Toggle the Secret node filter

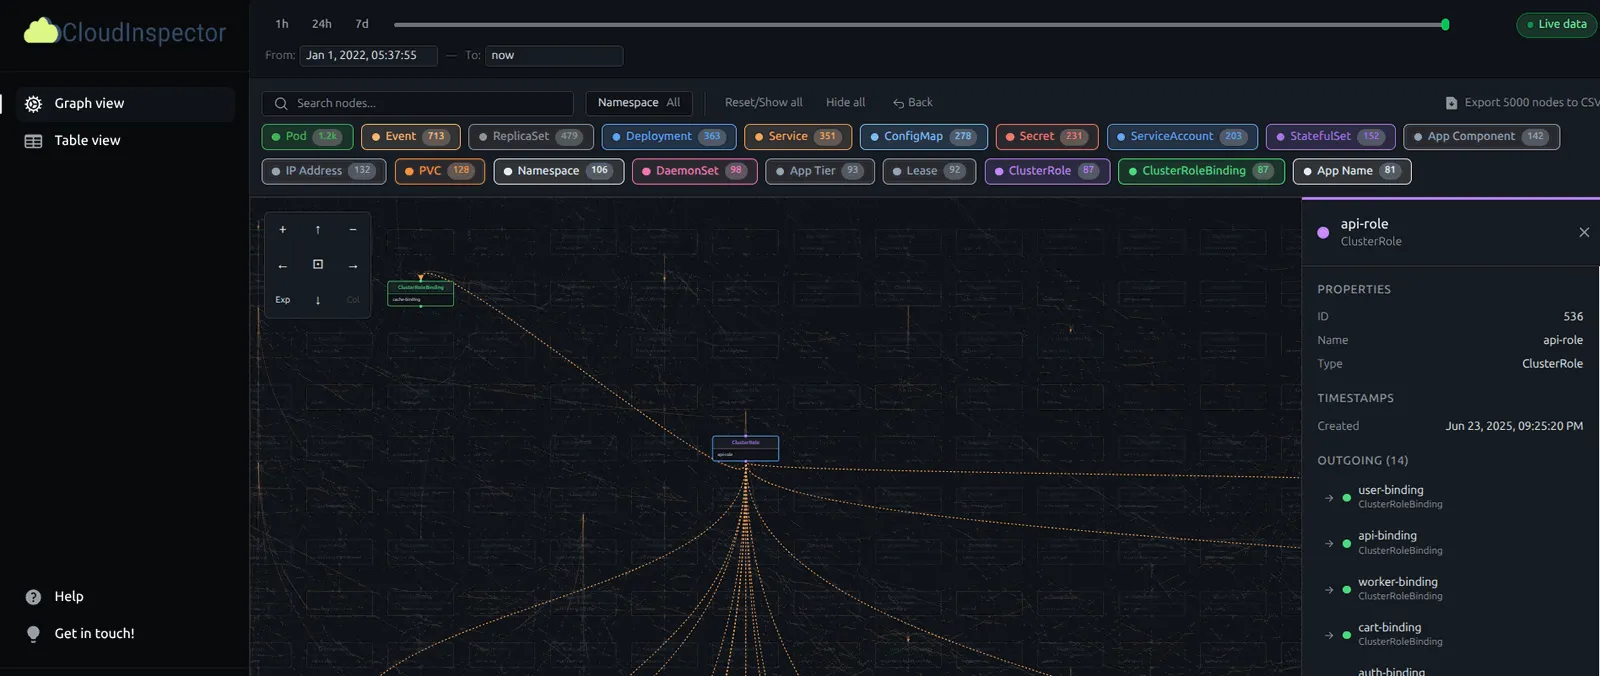point(1047,137)
